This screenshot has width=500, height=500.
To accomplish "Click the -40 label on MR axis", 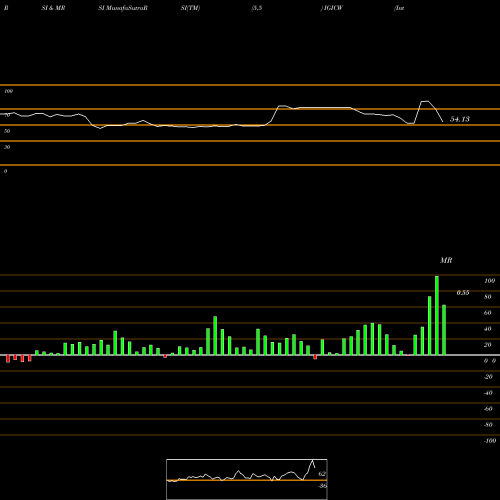I will tap(488, 393).
